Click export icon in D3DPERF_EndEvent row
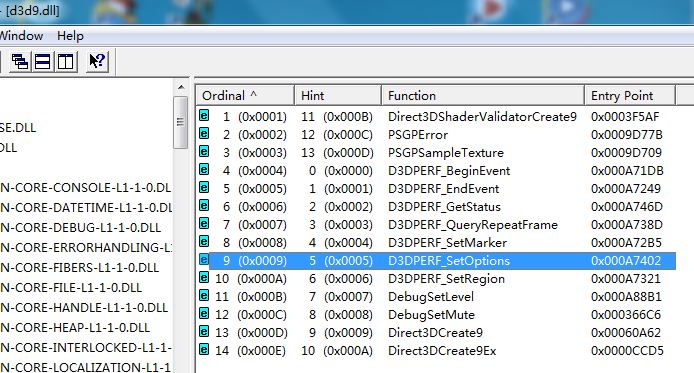 coord(204,188)
